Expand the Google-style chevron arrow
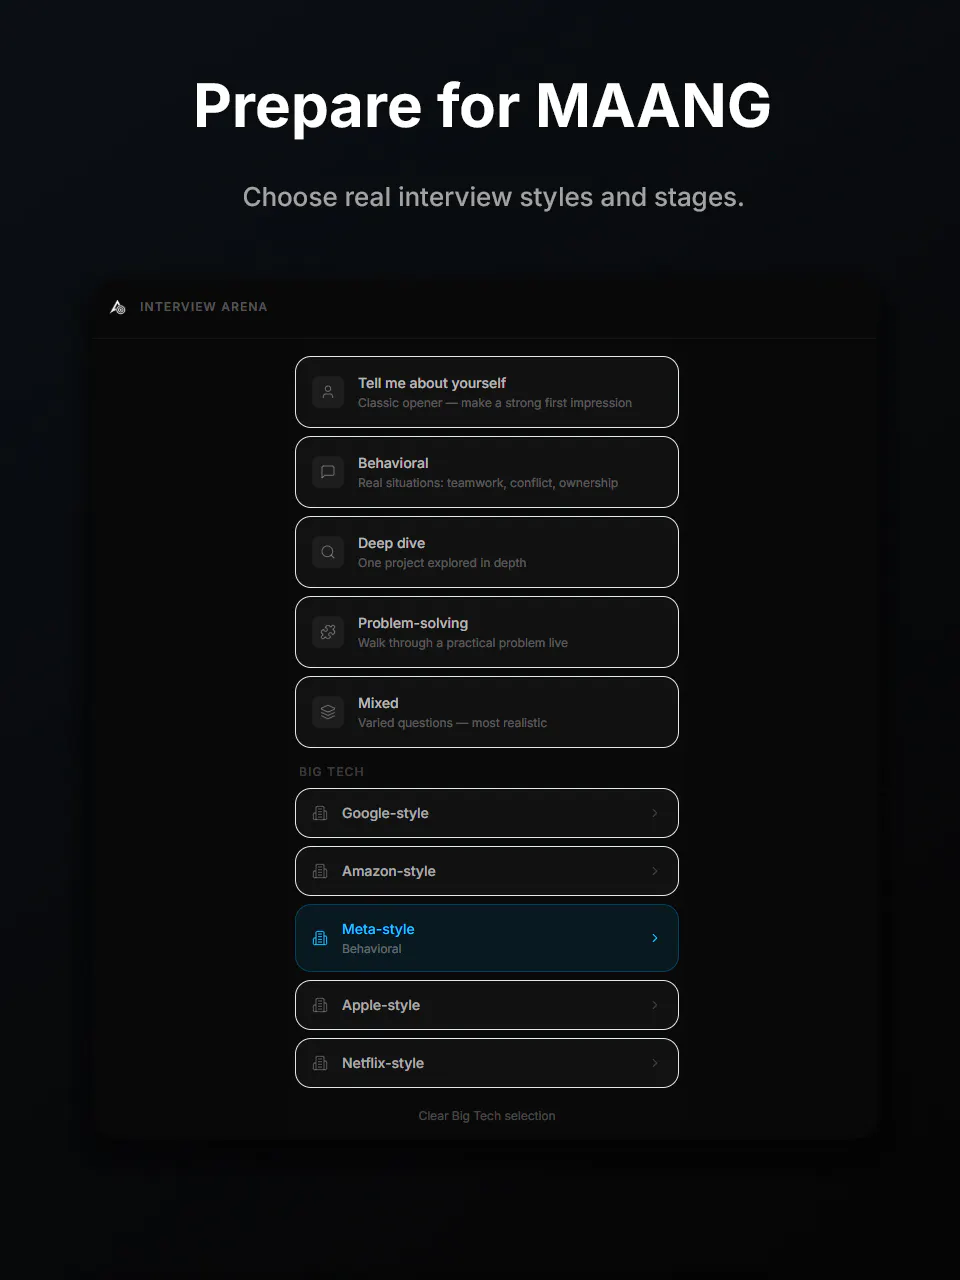 pyautogui.click(x=655, y=813)
